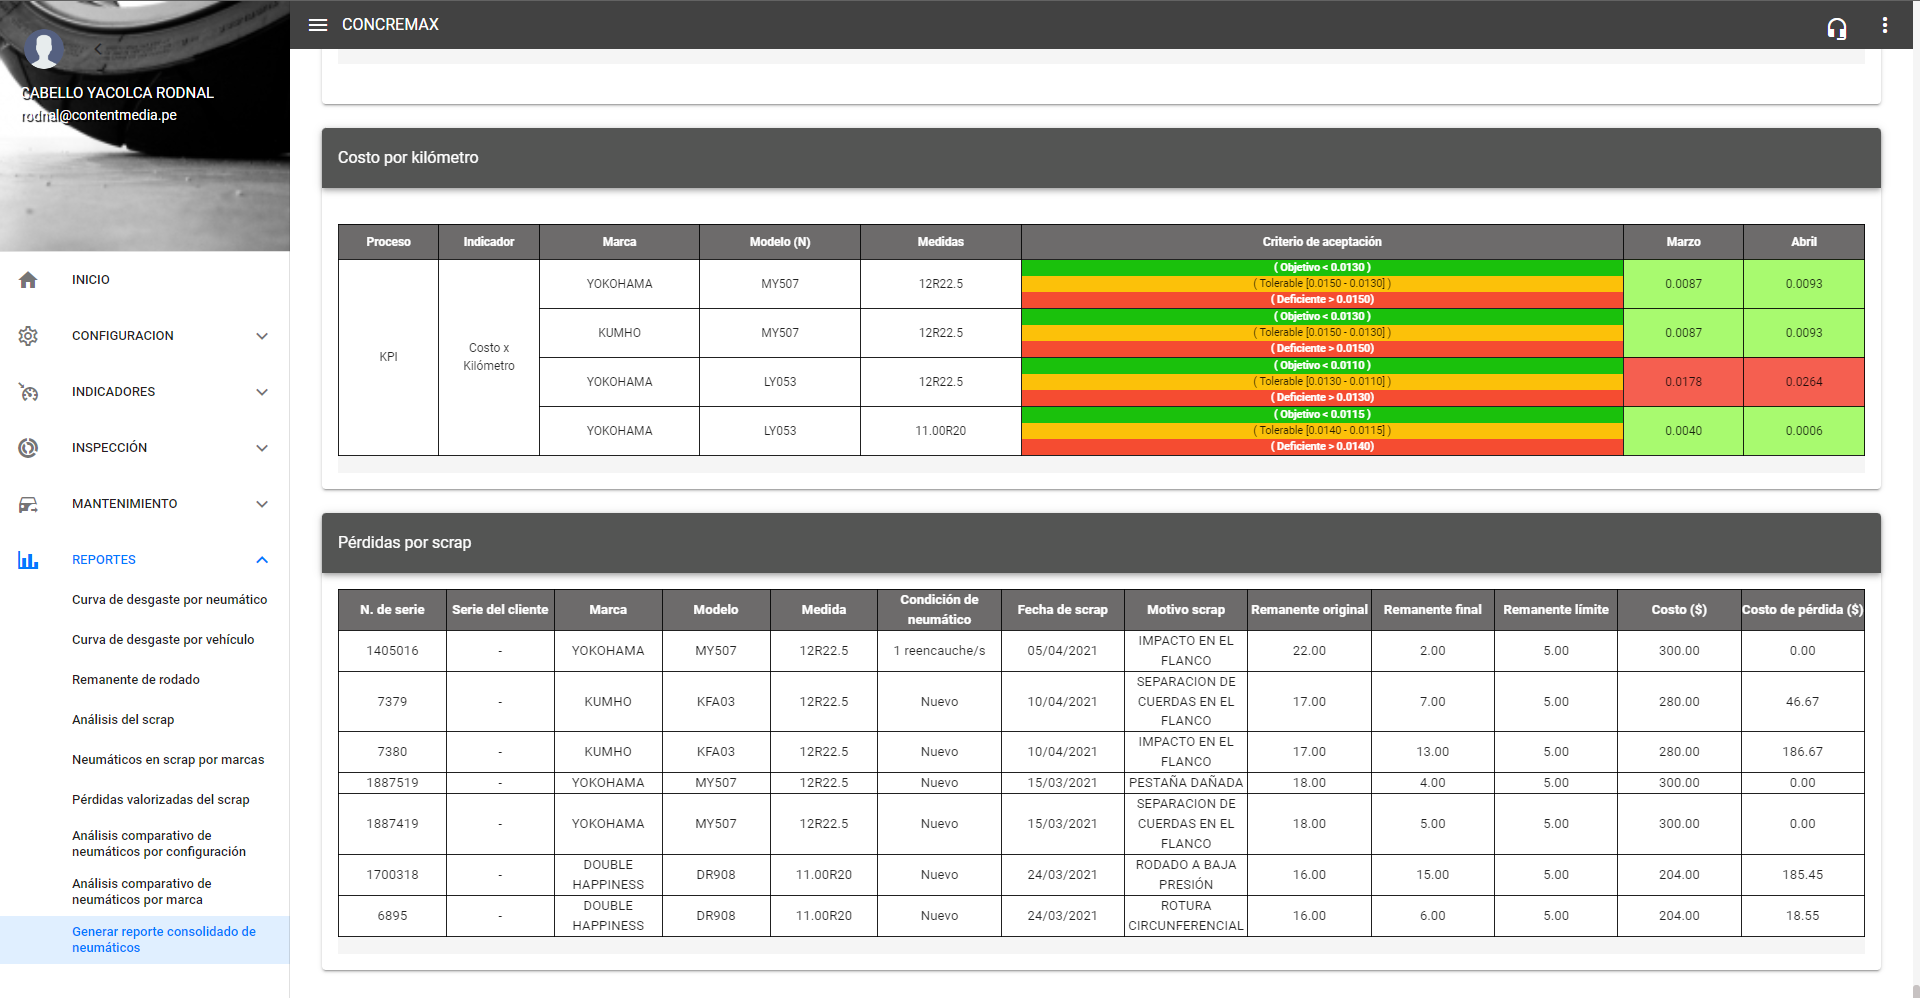Viewport: 1920px width, 998px height.
Task: Open Curva de desgaste por neumático report
Action: (169, 600)
